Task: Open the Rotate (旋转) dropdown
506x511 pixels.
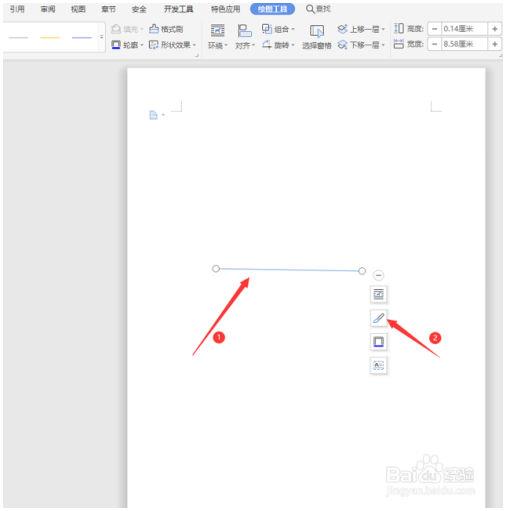Action: click(x=278, y=44)
